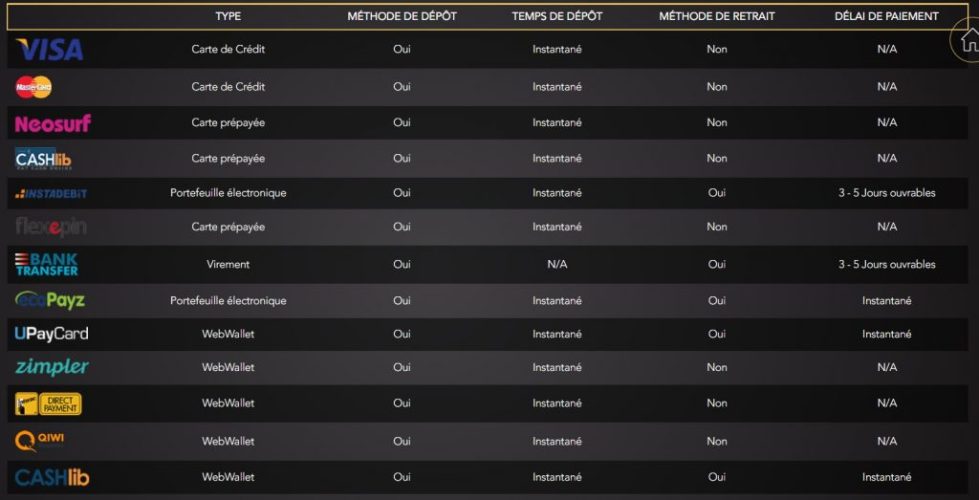Select the Méthode de retrait header
This screenshot has height=500, width=979.
tap(717, 17)
